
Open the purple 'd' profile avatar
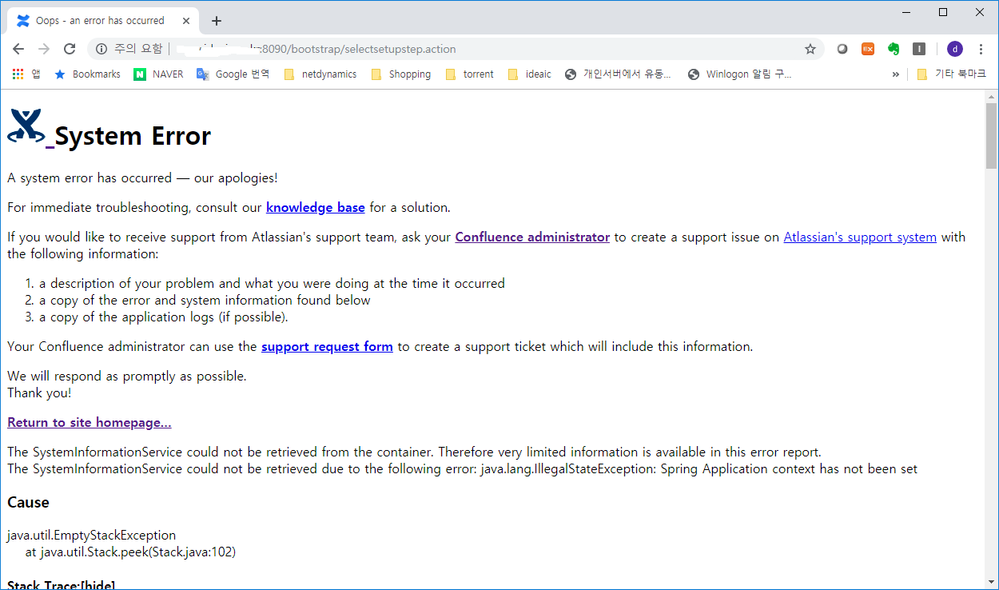[x=954, y=49]
